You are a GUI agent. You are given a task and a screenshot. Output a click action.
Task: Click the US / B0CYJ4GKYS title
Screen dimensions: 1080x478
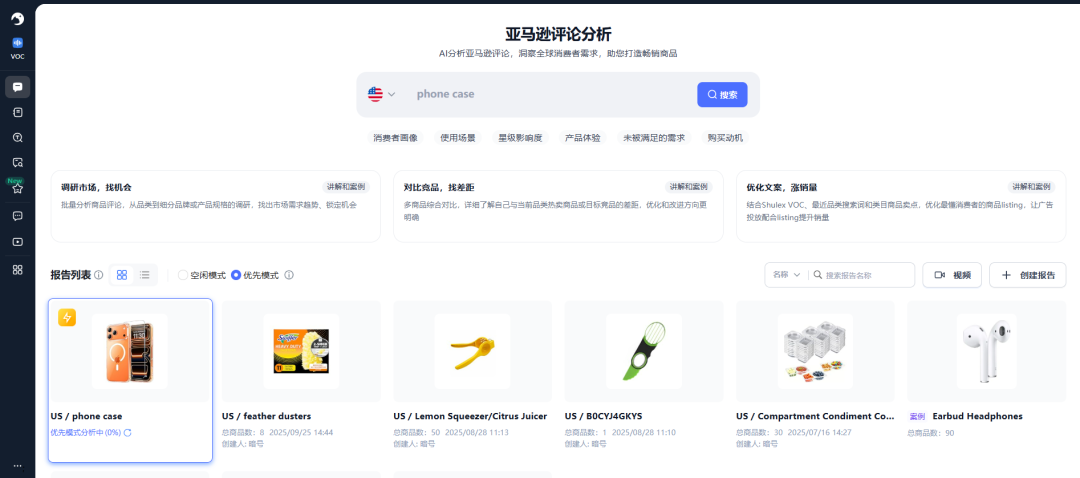[x=603, y=416]
